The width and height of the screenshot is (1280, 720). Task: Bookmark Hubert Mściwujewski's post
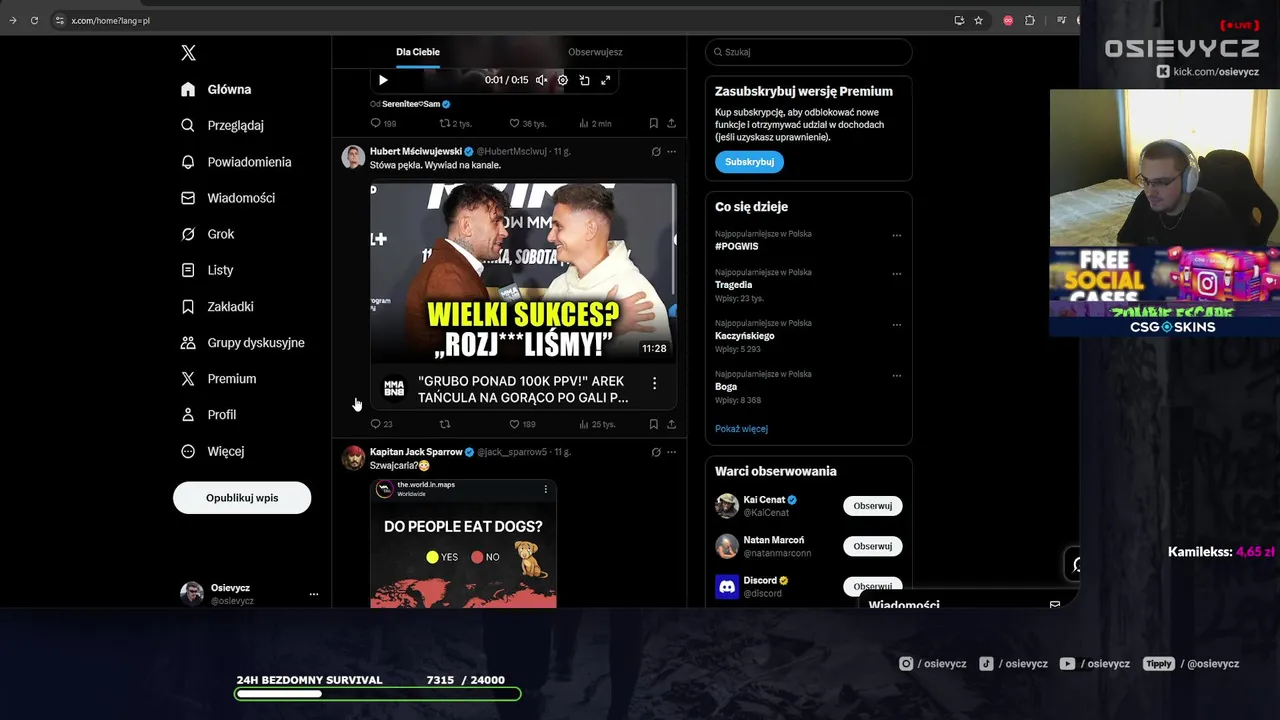(653, 424)
